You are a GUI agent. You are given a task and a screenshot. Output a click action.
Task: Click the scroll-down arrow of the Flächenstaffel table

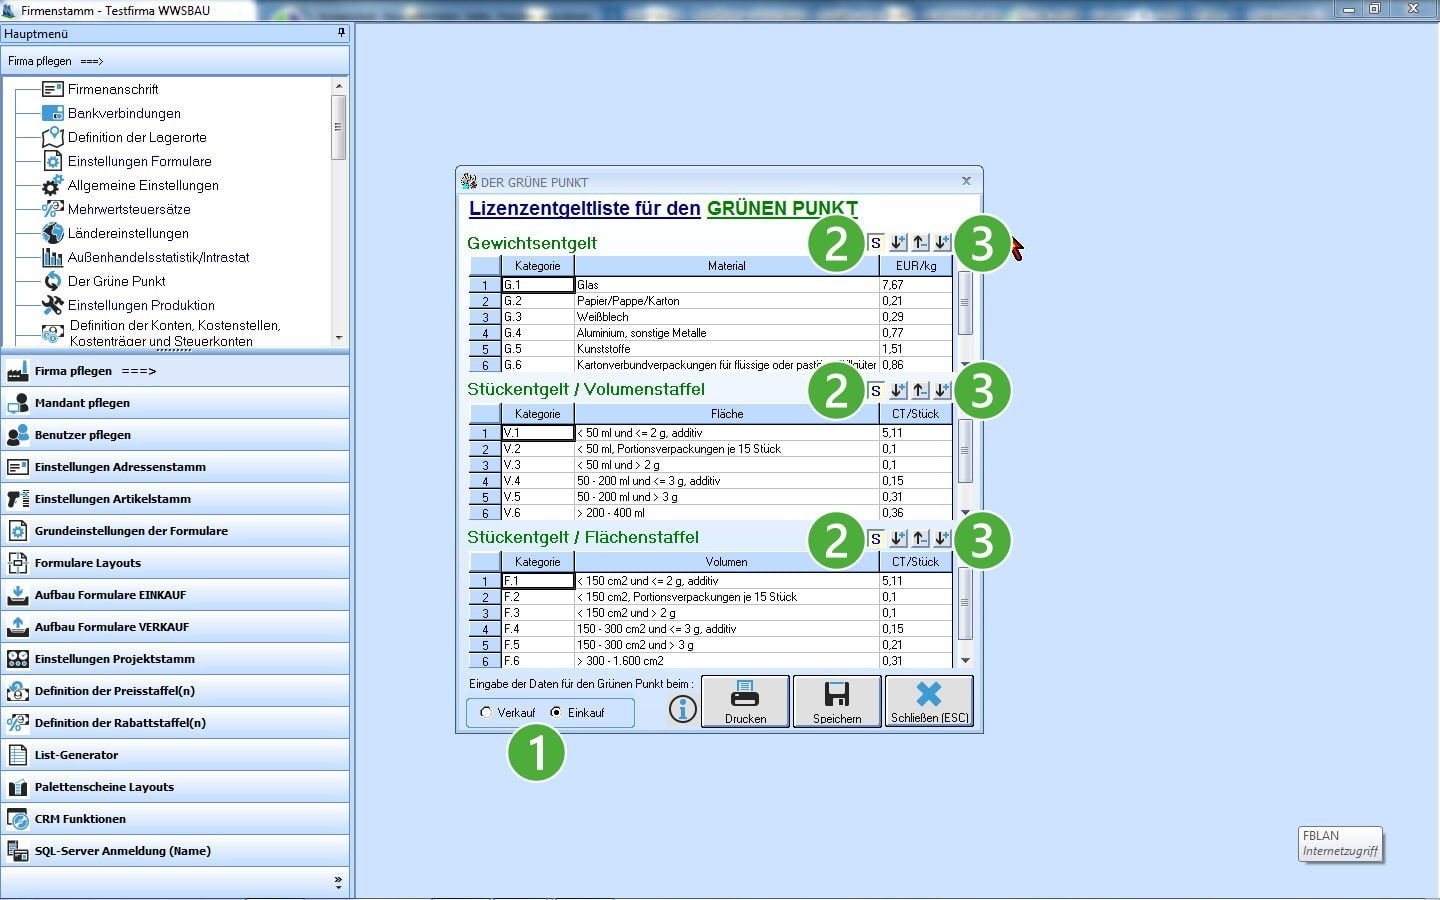(x=965, y=660)
